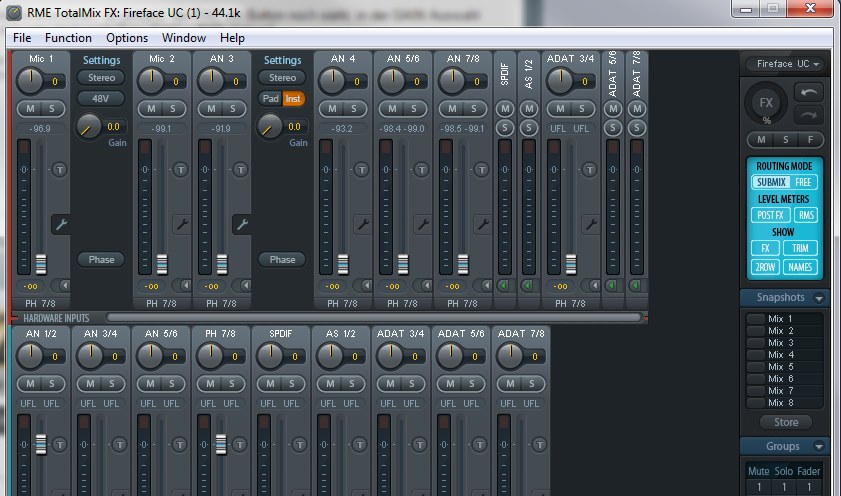This screenshot has width=841, height=496.
Task: Open the Fireface UC device dropdown
Action: 787,64
